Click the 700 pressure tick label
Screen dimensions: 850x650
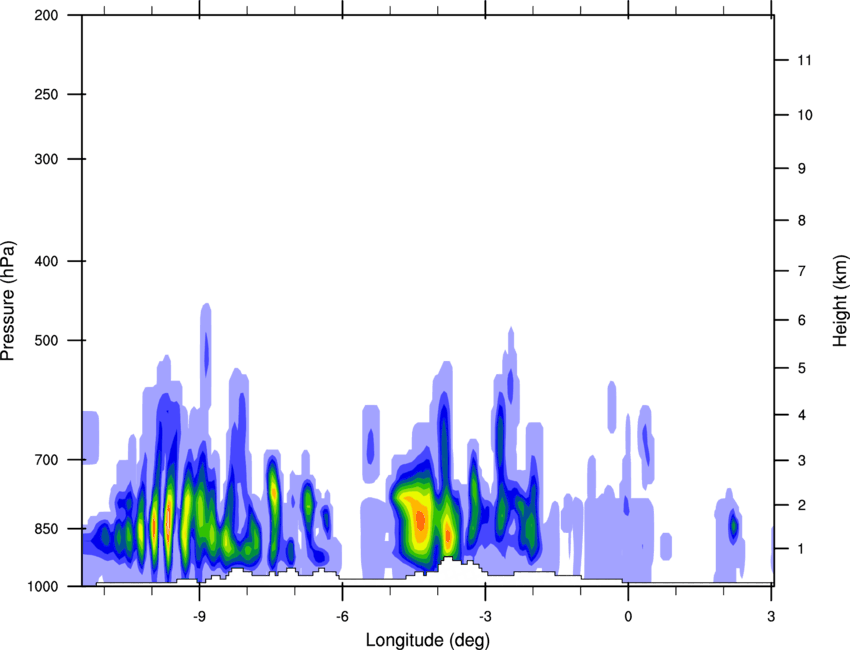pos(46,460)
